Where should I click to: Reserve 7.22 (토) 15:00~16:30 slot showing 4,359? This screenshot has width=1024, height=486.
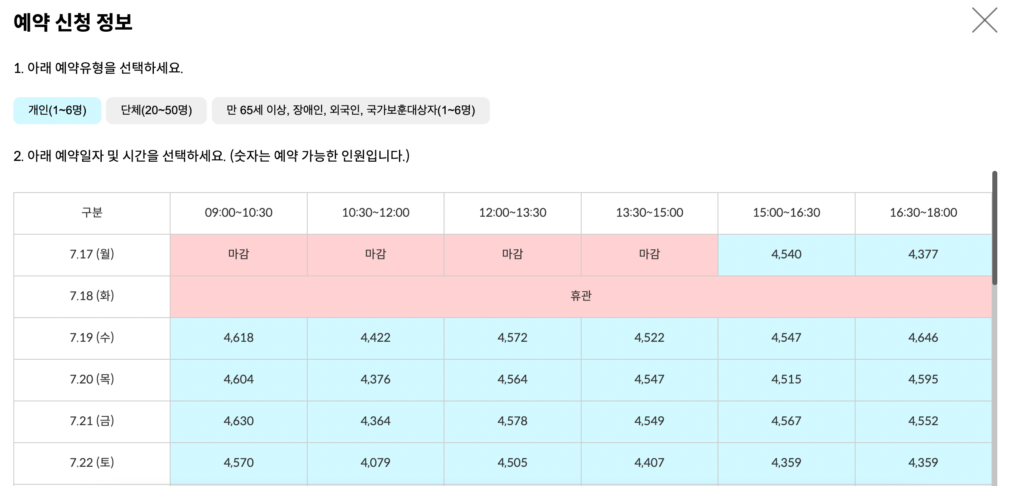786,464
